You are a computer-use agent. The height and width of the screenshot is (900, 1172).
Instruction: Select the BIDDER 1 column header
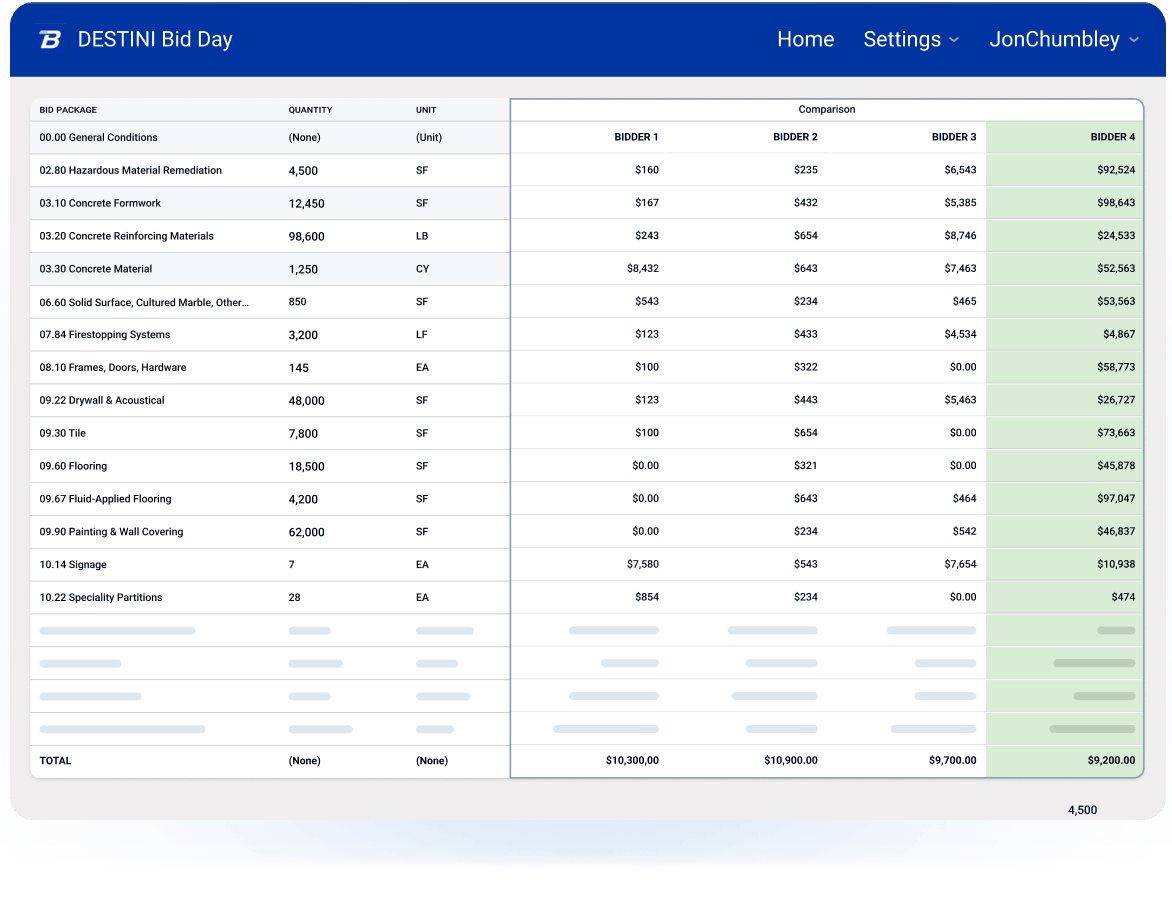coord(636,137)
